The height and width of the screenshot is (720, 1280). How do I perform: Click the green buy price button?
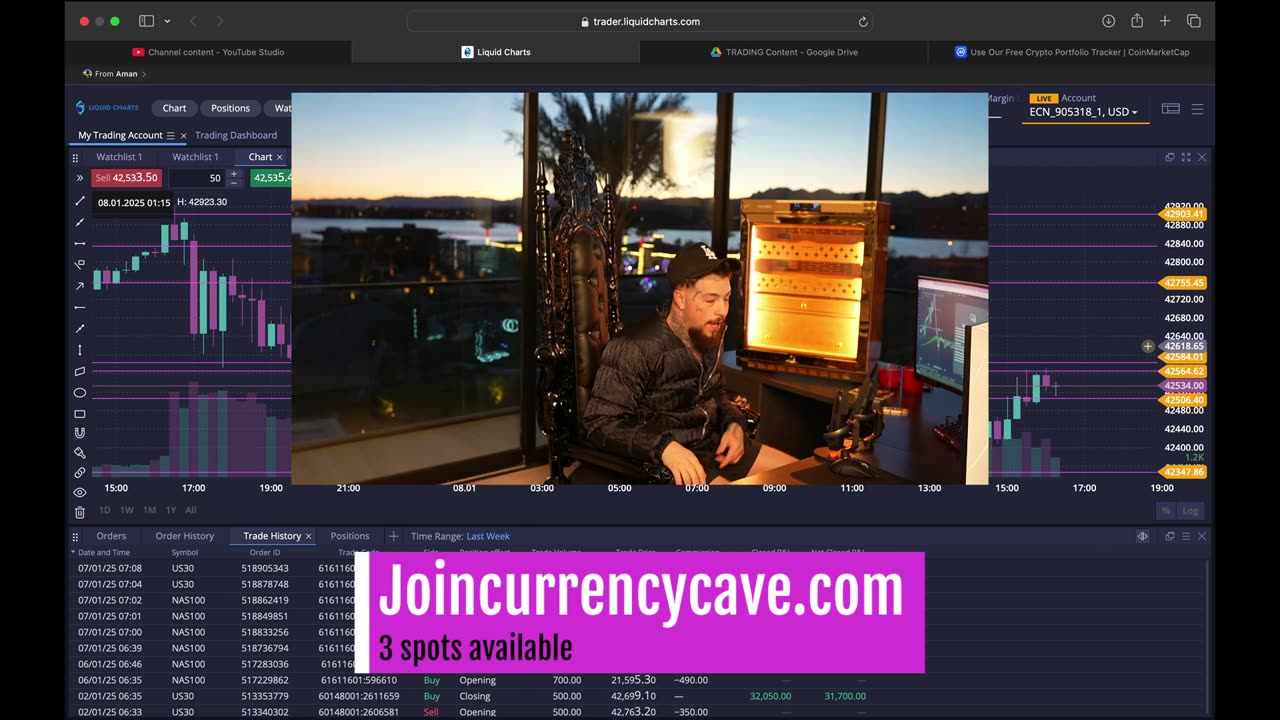[271, 178]
